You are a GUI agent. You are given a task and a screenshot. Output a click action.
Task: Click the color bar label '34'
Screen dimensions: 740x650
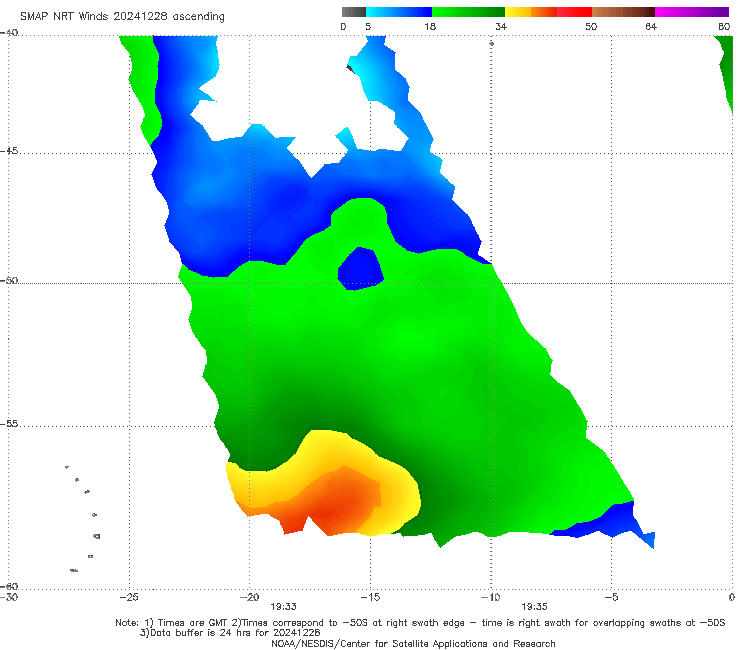tap(501, 26)
